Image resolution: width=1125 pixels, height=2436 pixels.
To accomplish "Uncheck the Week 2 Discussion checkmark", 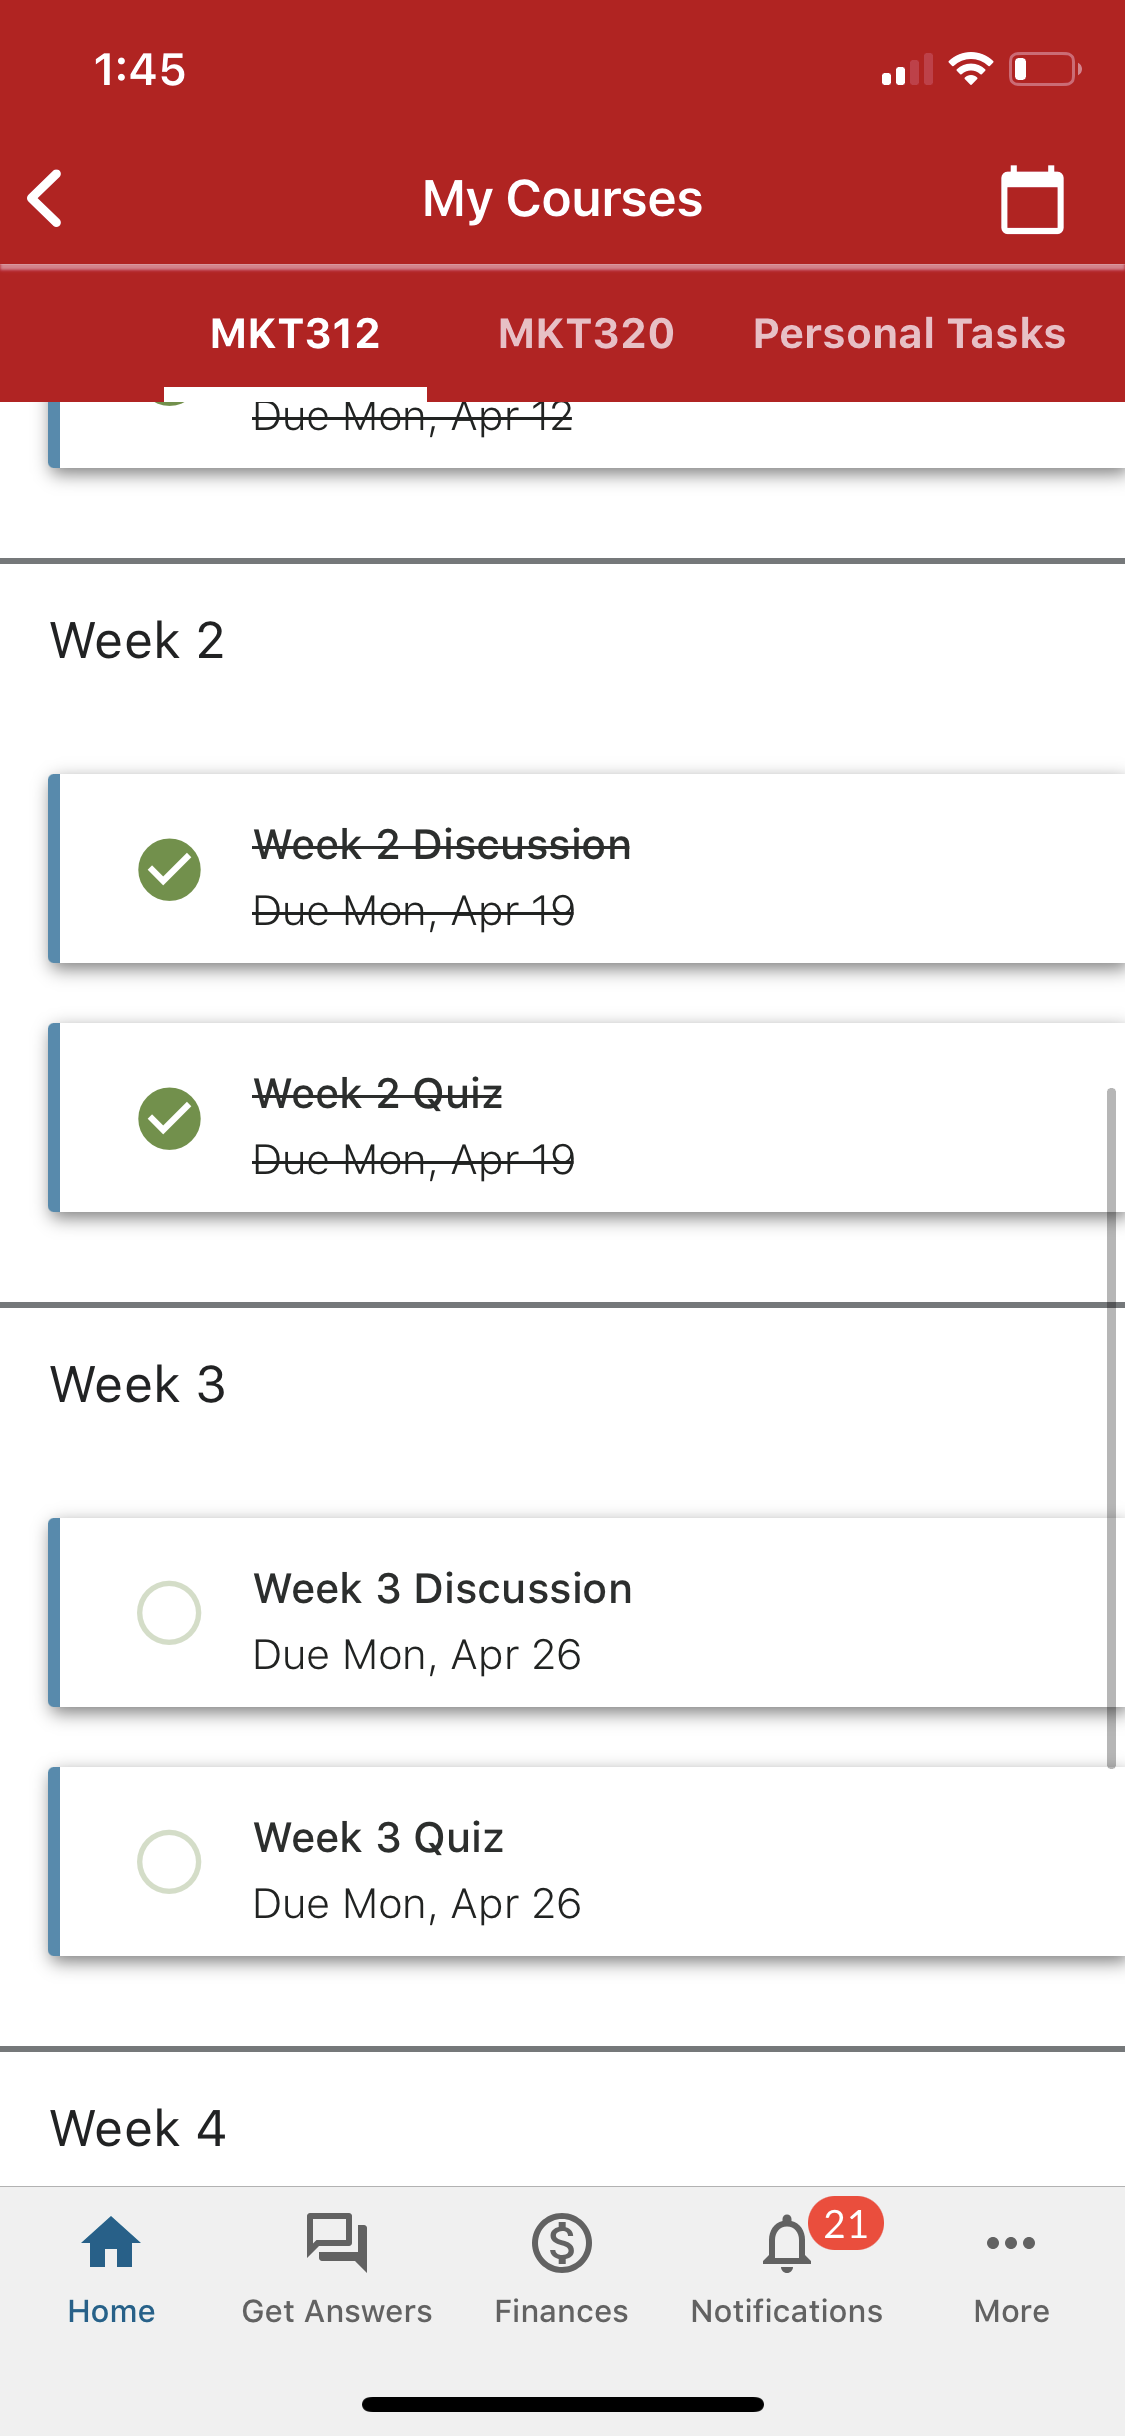I will tap(169, 869).
